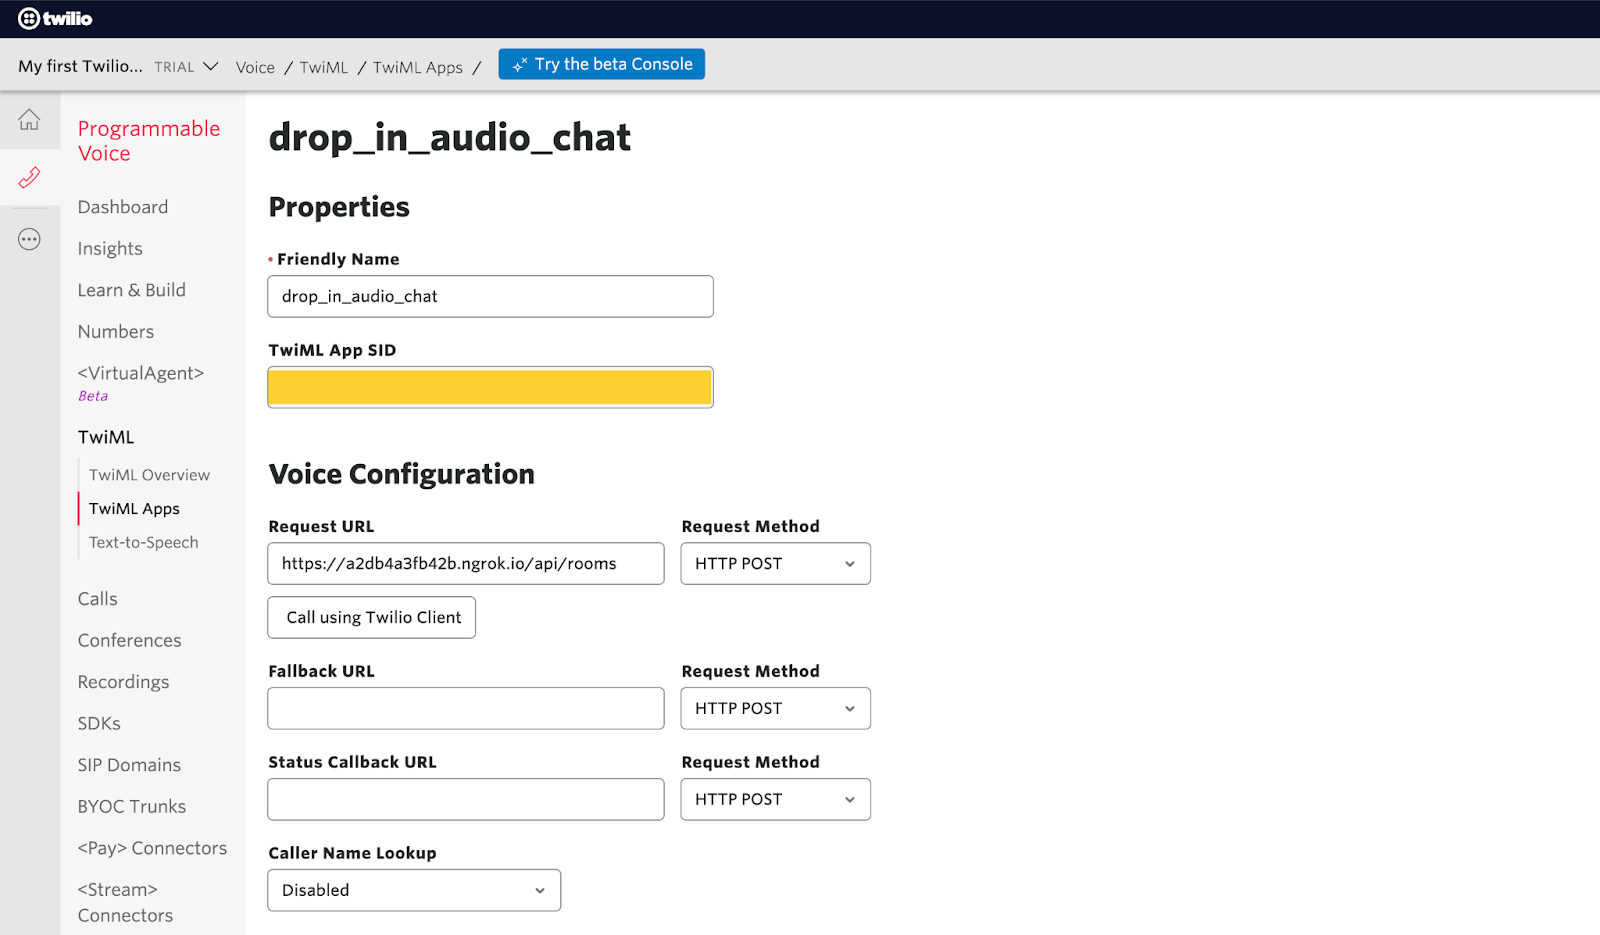The width and height of the screenshot is (1600, 935).
Task: Open Conferences in sidebar
Action: pyautogui.click(x=130, y=641)
